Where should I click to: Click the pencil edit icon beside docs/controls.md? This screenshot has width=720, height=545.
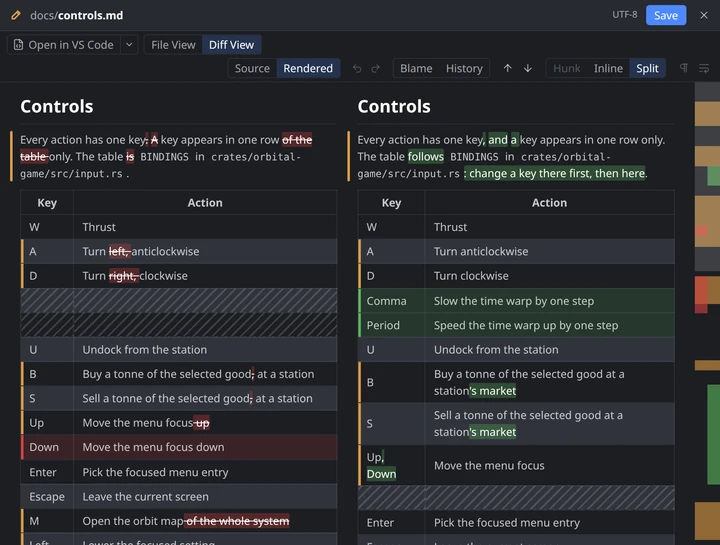click(x=16, y=15)
